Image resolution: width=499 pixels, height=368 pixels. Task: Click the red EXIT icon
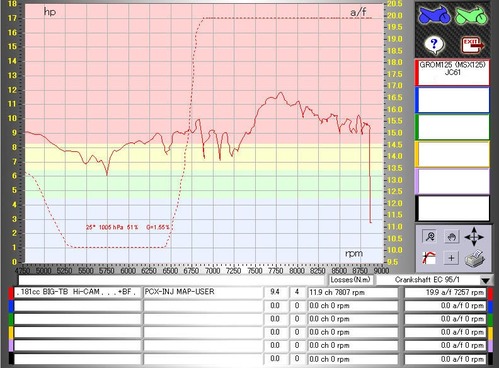pos(473,45)
